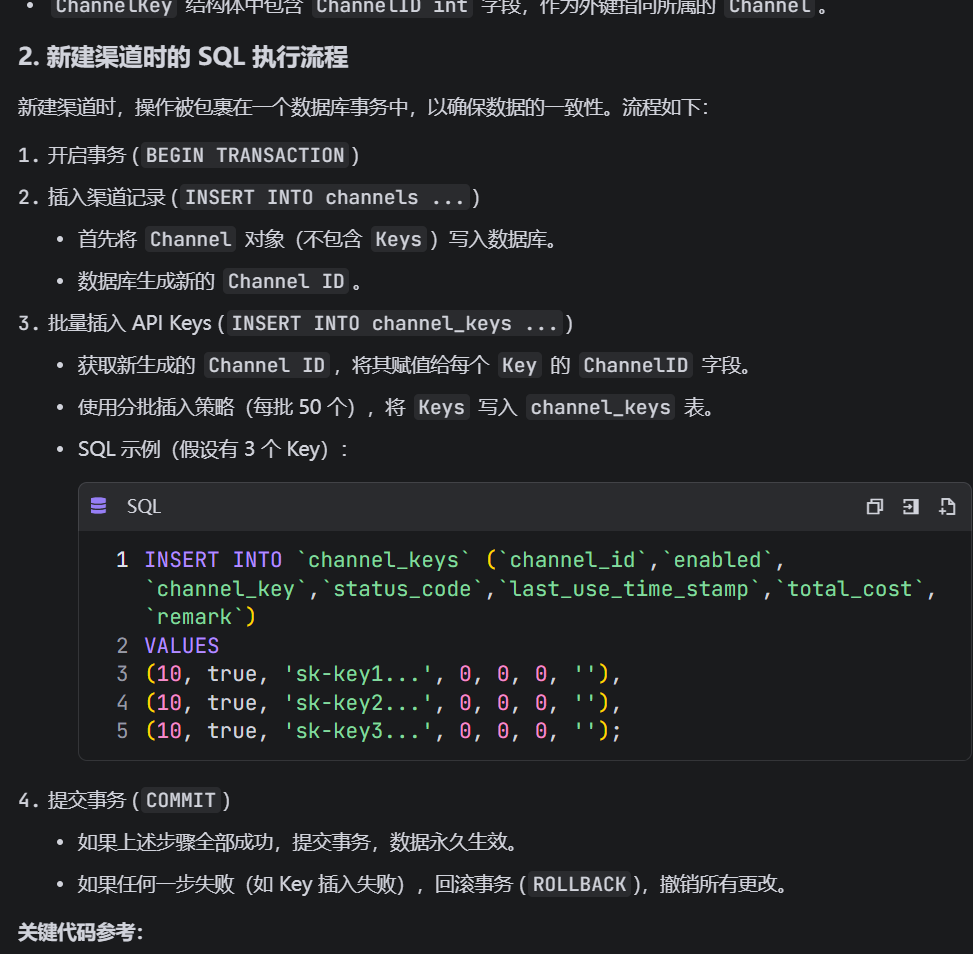Click the 'sk-key2...' string on line 4
The width and height of the screenshot is (973, 954).
357,703
